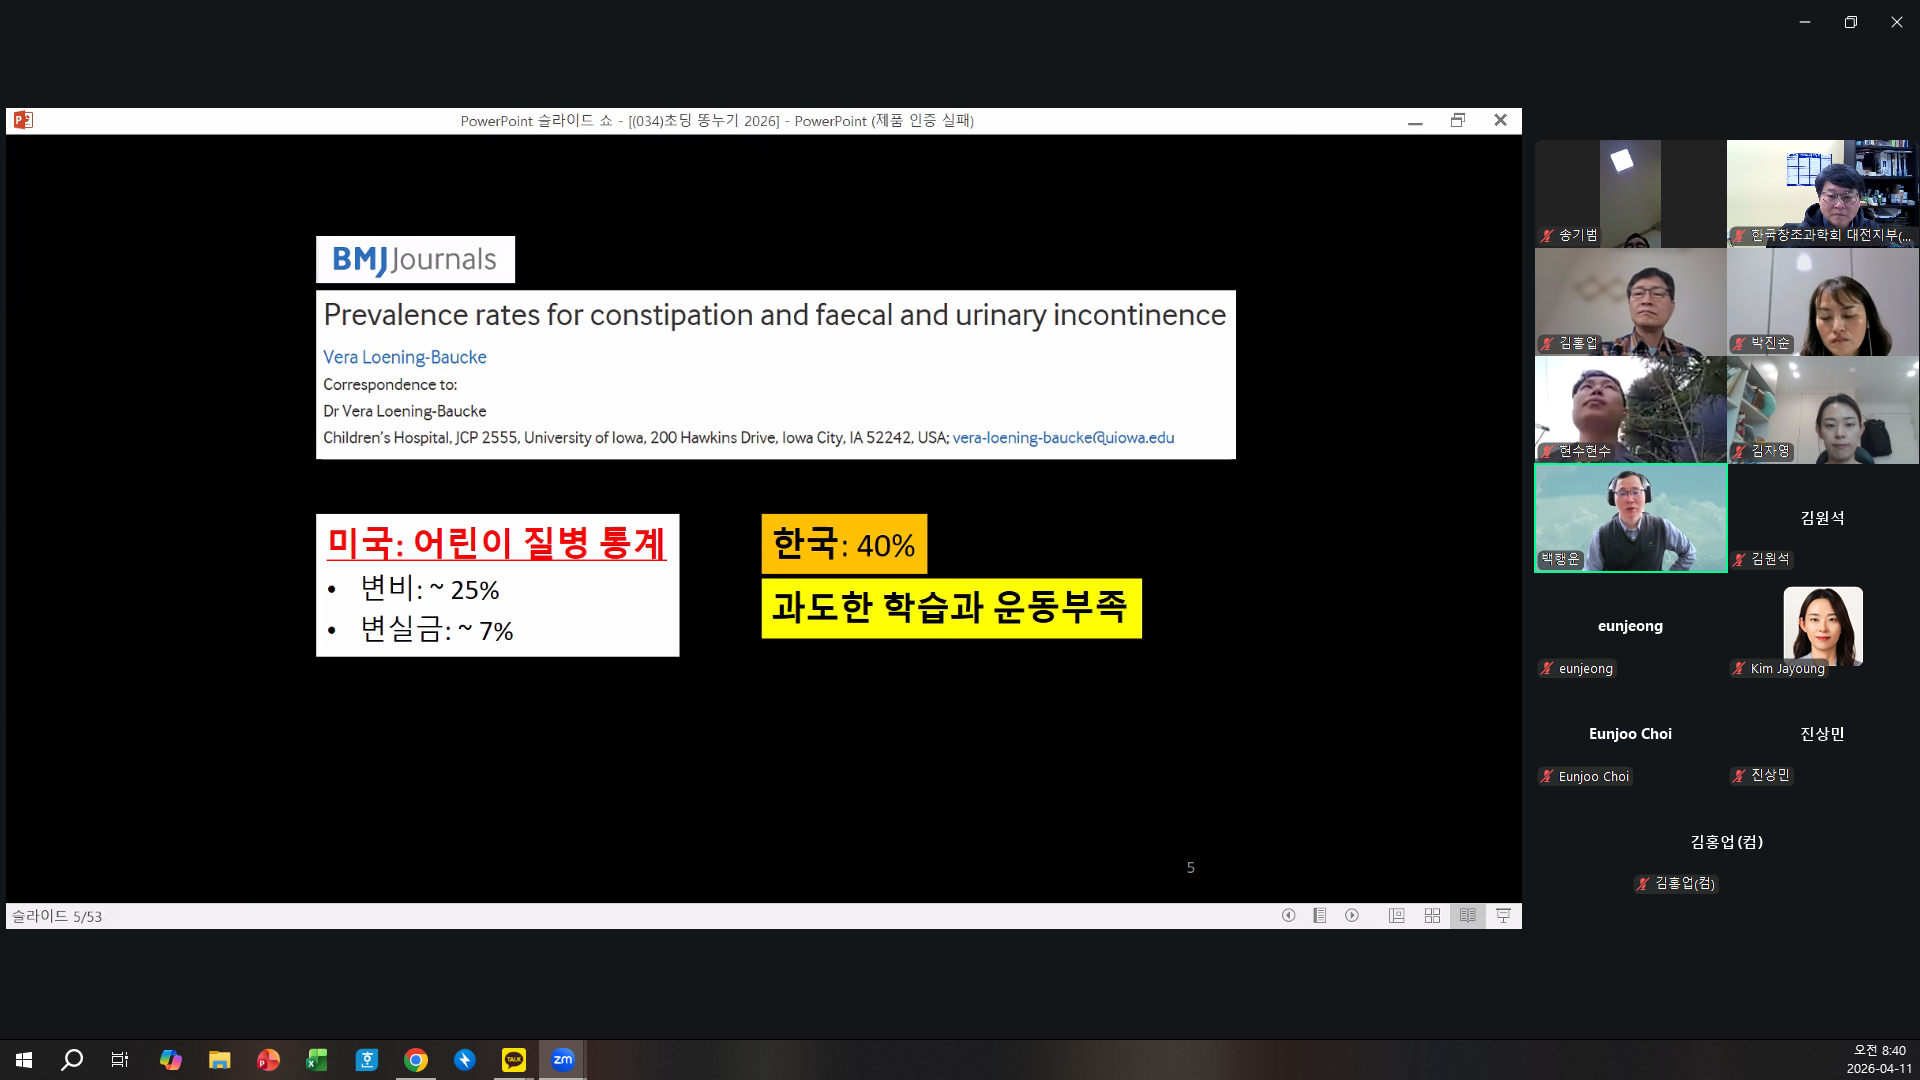Open the slide show menu icon in the status bar
Image resolution: width=1920 pixels, height=1080 pixels.
click(x=1320, y=915)
